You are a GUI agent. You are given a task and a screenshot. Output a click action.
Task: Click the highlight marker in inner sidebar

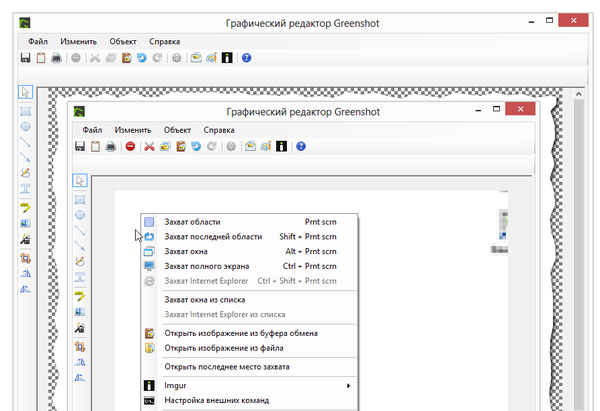coord(80,296)
